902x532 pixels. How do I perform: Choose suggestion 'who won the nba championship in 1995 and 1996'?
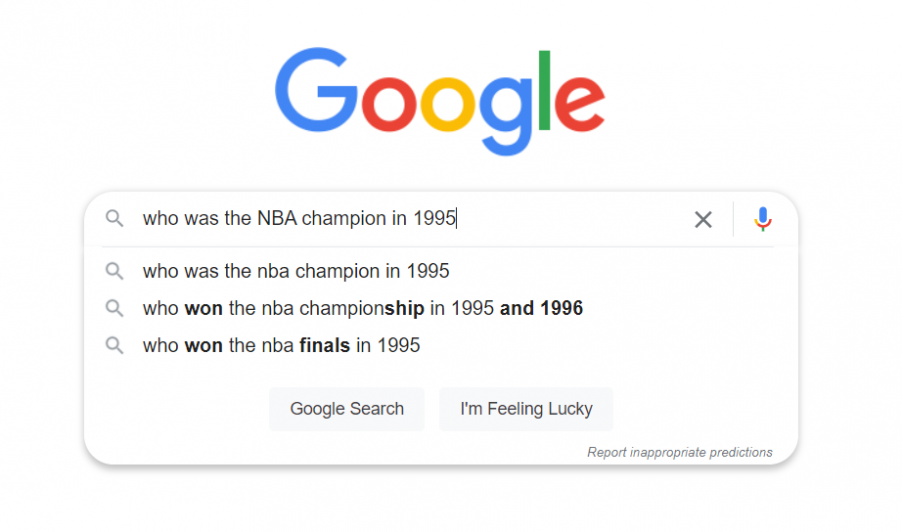[362, 308]
